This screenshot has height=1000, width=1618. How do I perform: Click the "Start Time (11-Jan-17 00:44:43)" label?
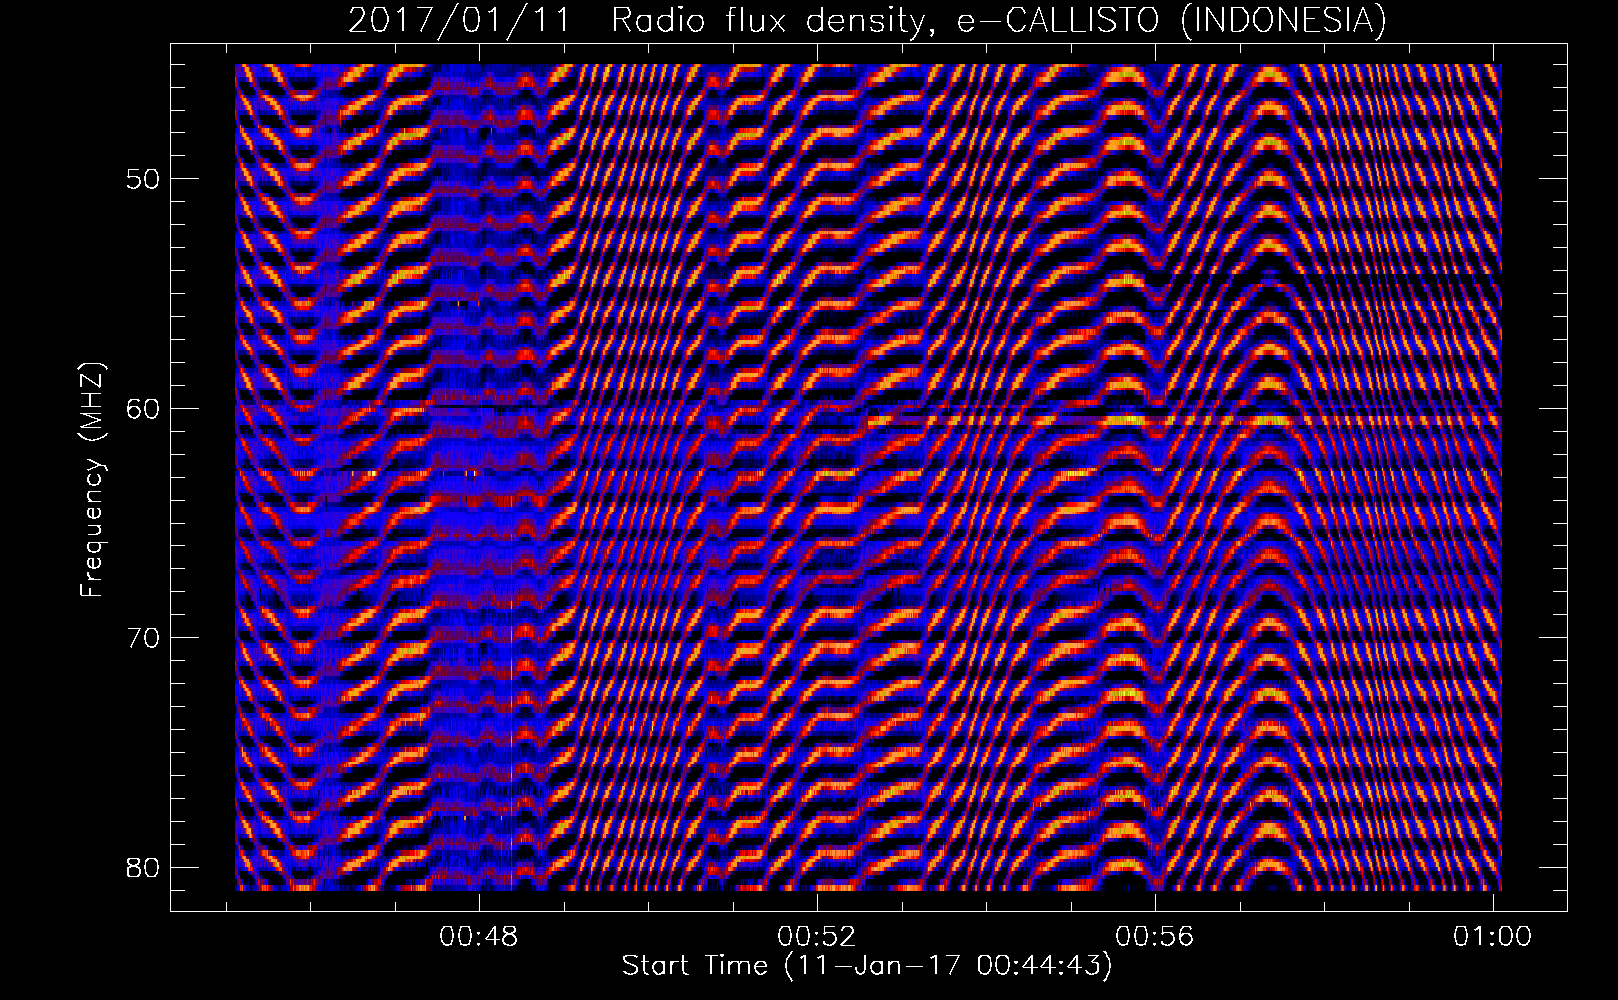tap(867, 966)
